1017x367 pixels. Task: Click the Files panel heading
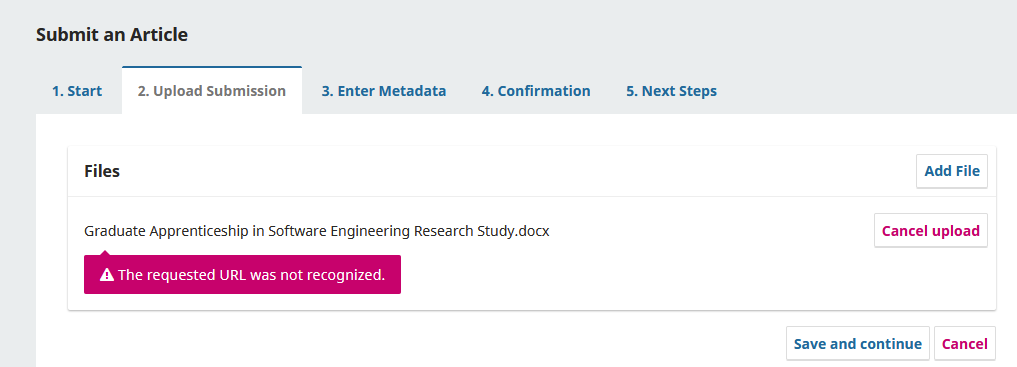tap(102, 171)
